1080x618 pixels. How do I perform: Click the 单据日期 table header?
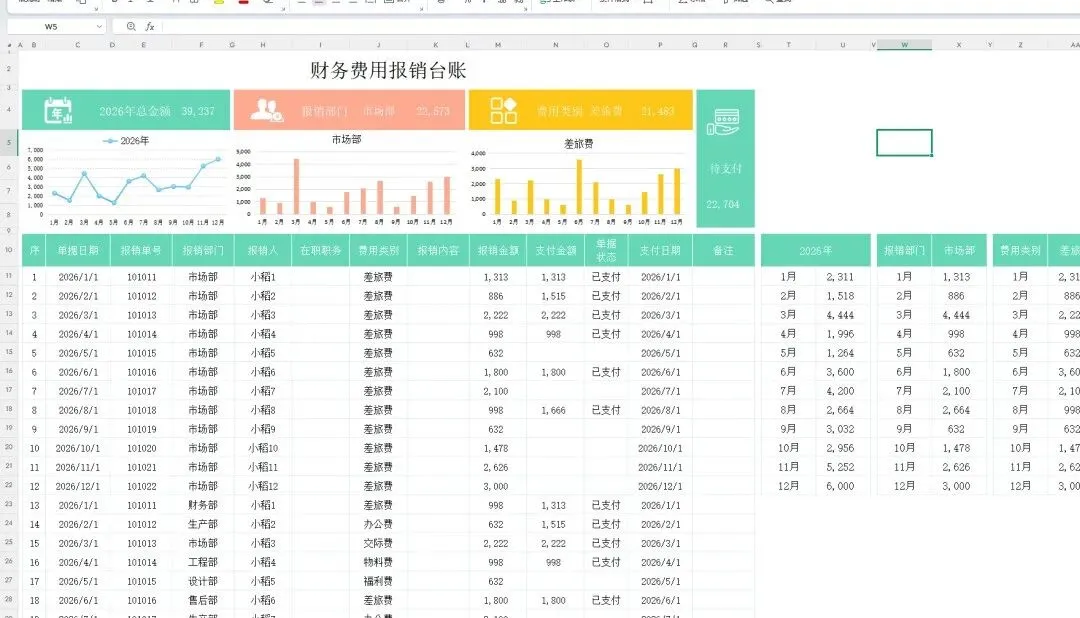click(x=78, y=251)
